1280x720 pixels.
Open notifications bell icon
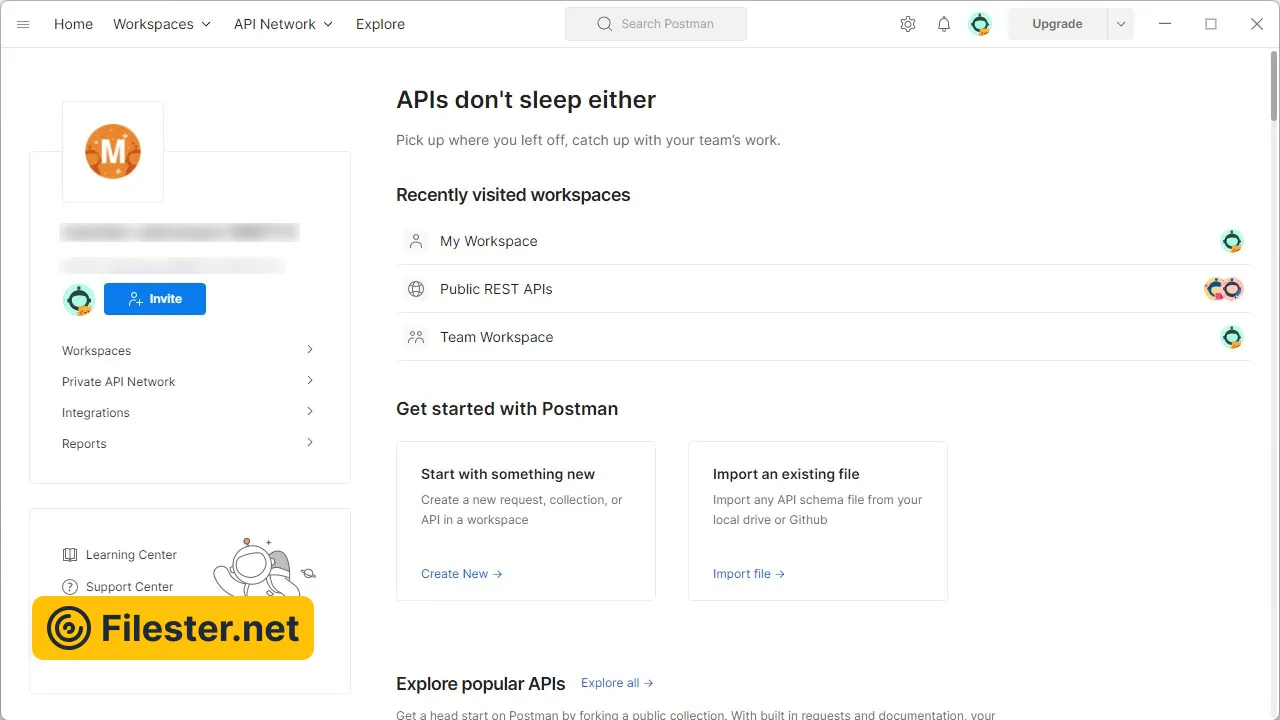(x=943, y=24)
